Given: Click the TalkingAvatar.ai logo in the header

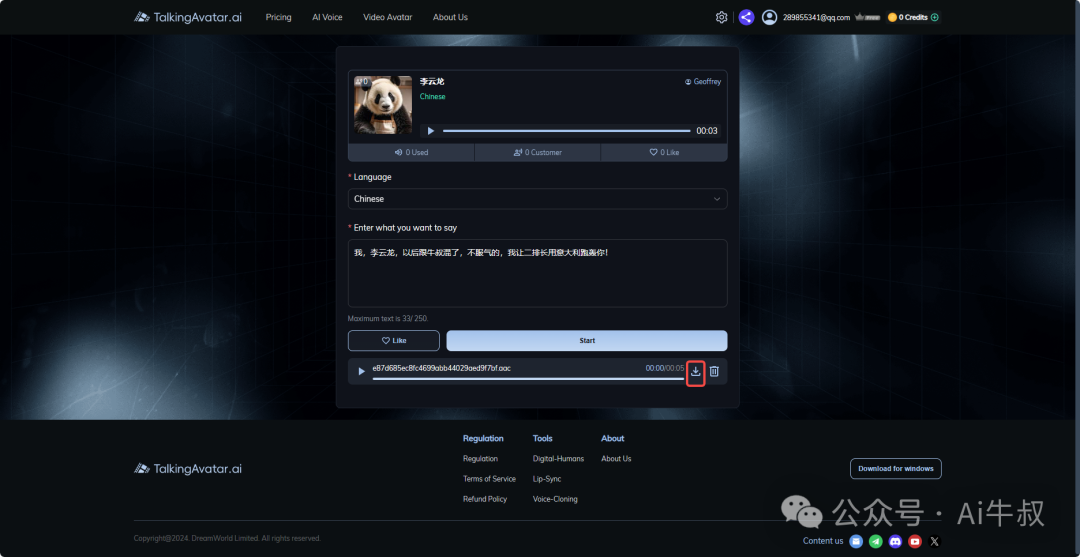Looking at the screenshot, I should tap(187, 17).
